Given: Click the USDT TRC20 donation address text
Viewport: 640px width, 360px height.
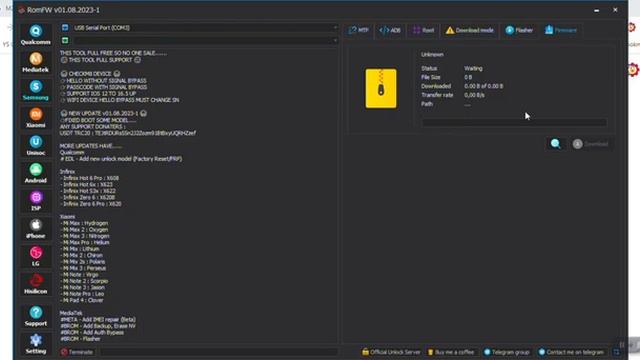Looking at the screenshot, I should click(128, 133).
